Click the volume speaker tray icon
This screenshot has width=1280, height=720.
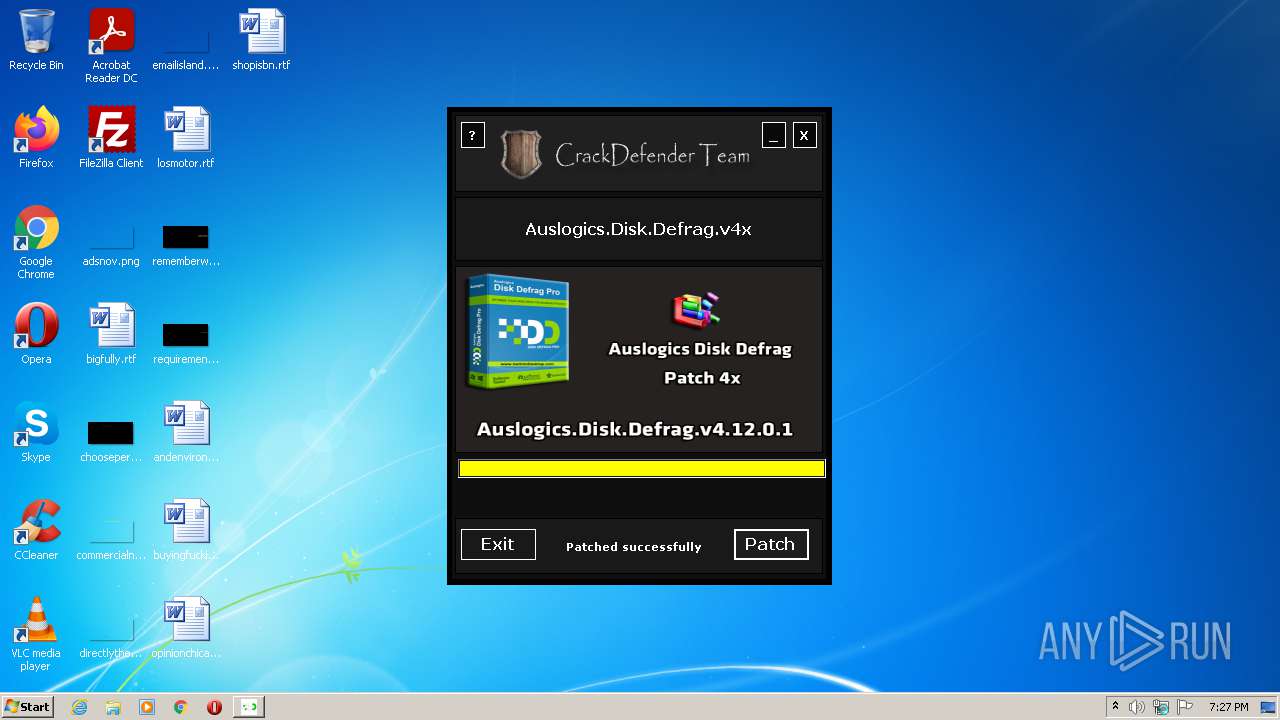(1137, 707)
